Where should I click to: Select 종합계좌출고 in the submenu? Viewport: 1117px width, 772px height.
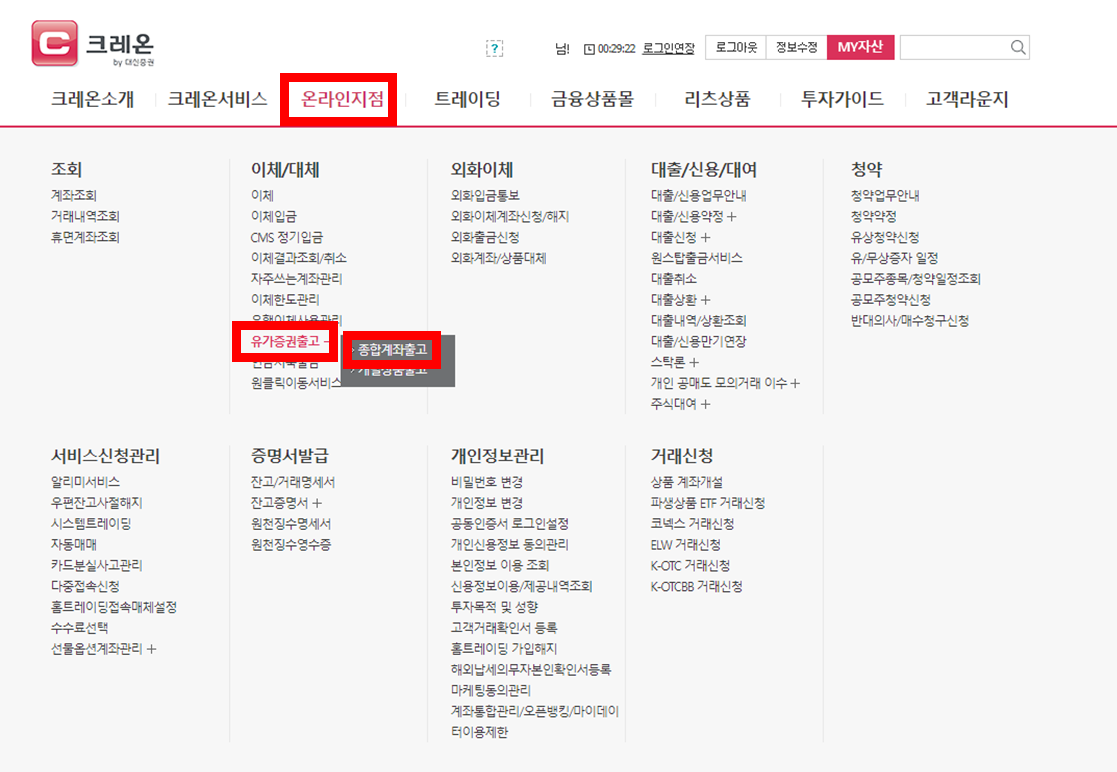click(x=392, y=350)
